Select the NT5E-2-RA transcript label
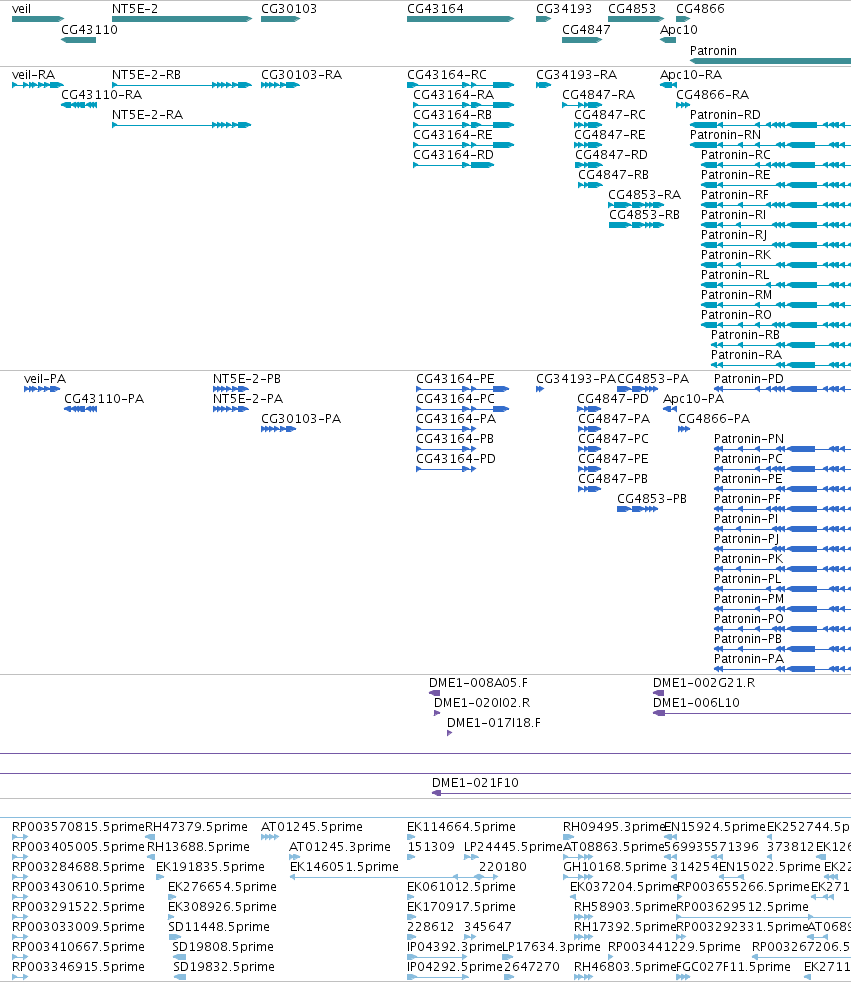This screenshot has height=982, width=851. coord(147,115)
